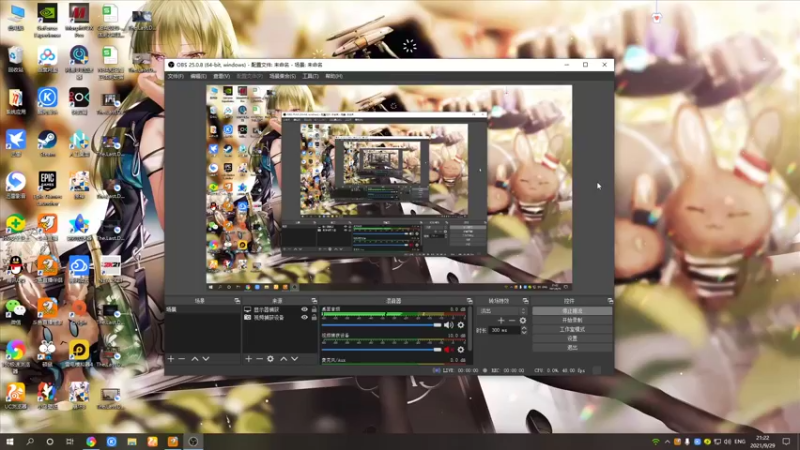Remove the selected scene using Scenes minus button
This screenshot has height=450, width=800.
[x=182, y=359]
